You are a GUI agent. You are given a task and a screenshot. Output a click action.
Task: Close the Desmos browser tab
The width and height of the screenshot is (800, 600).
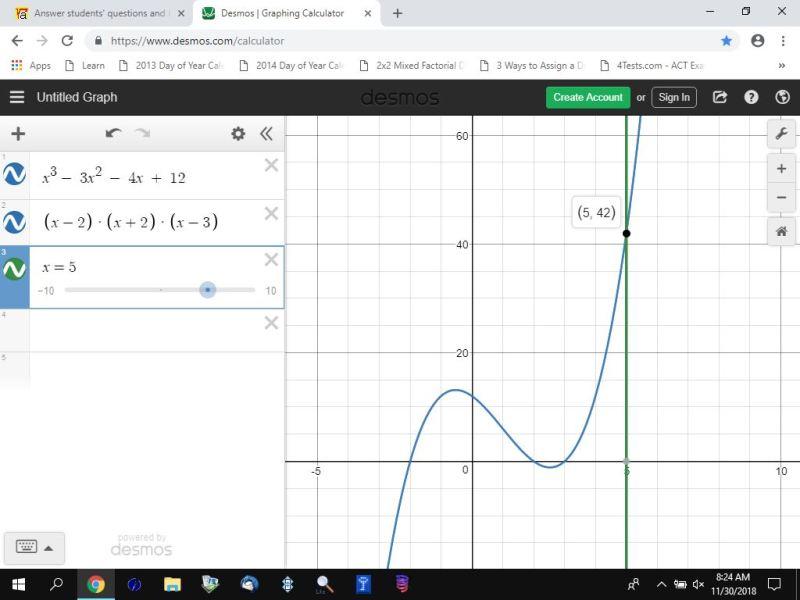(368, 14)
